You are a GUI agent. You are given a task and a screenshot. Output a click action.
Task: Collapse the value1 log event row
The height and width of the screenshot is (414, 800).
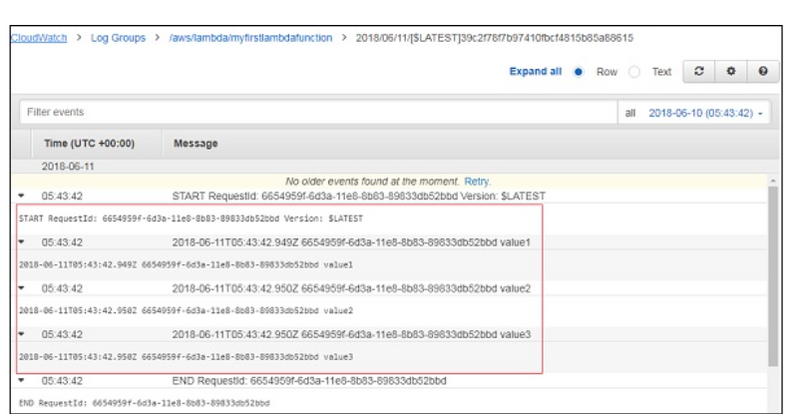click(22, 242)
